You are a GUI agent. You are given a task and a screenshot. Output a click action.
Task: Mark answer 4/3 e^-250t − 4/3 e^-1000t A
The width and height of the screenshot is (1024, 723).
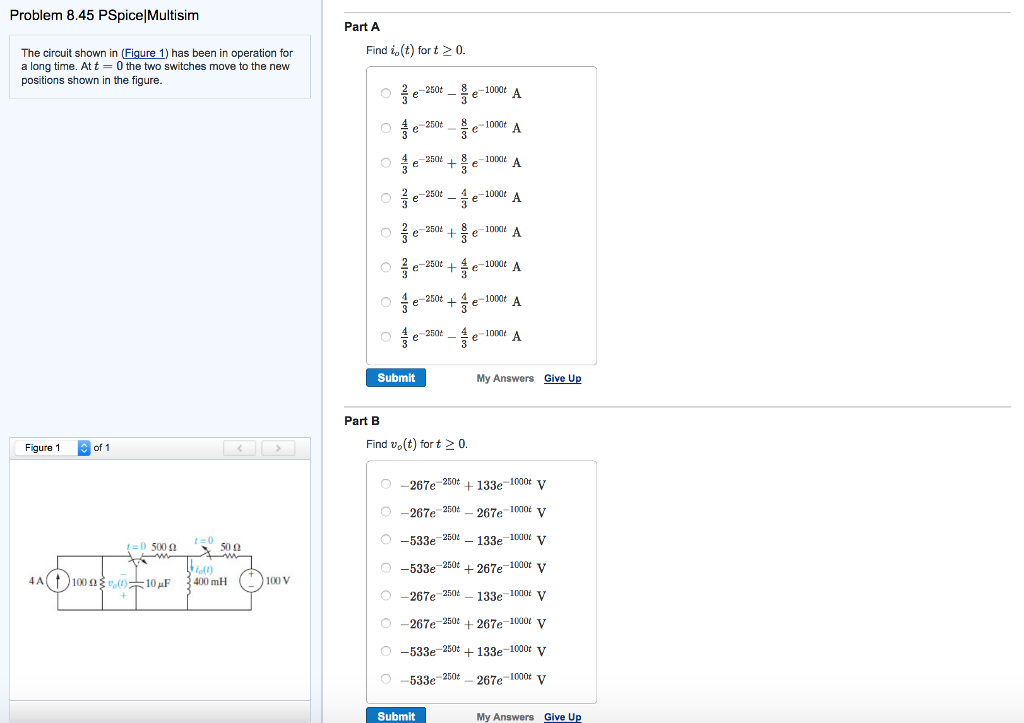(386, 337)
